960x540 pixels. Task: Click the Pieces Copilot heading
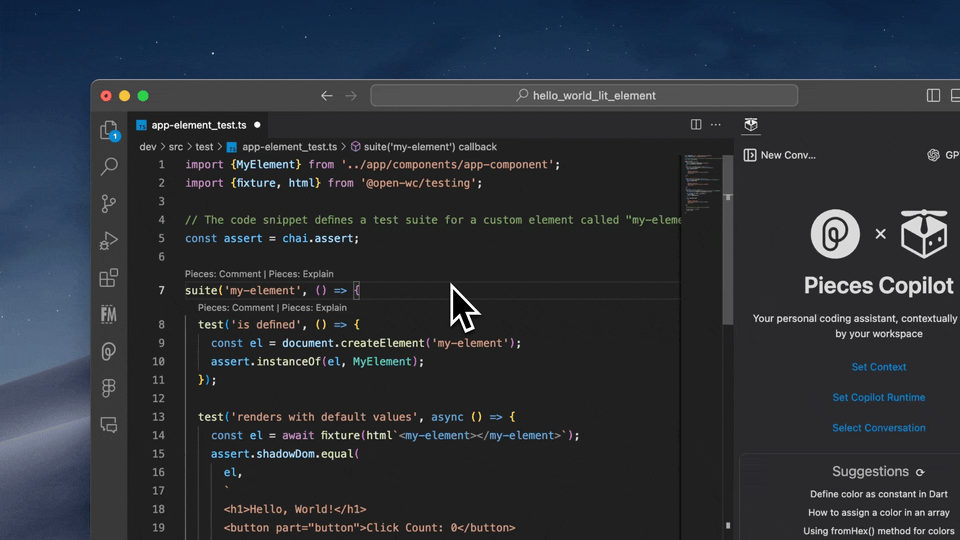point(879,285)
